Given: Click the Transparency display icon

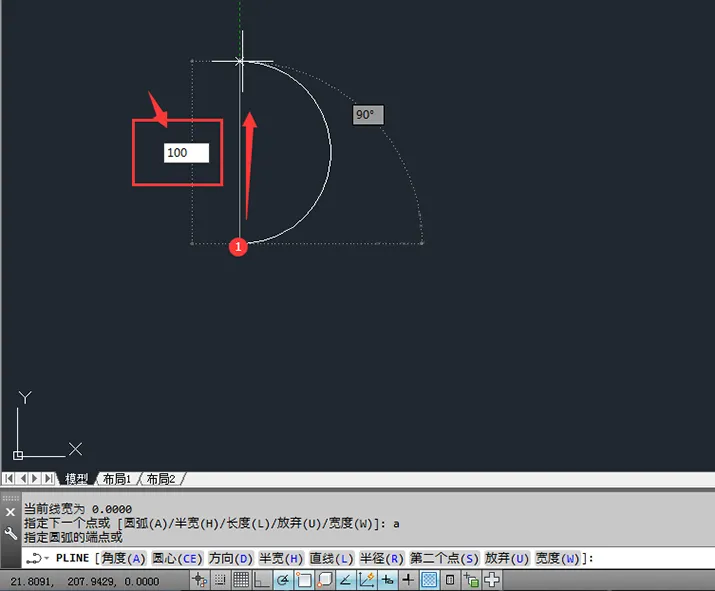Looking at the screenshot, I should tap(429, 580).
